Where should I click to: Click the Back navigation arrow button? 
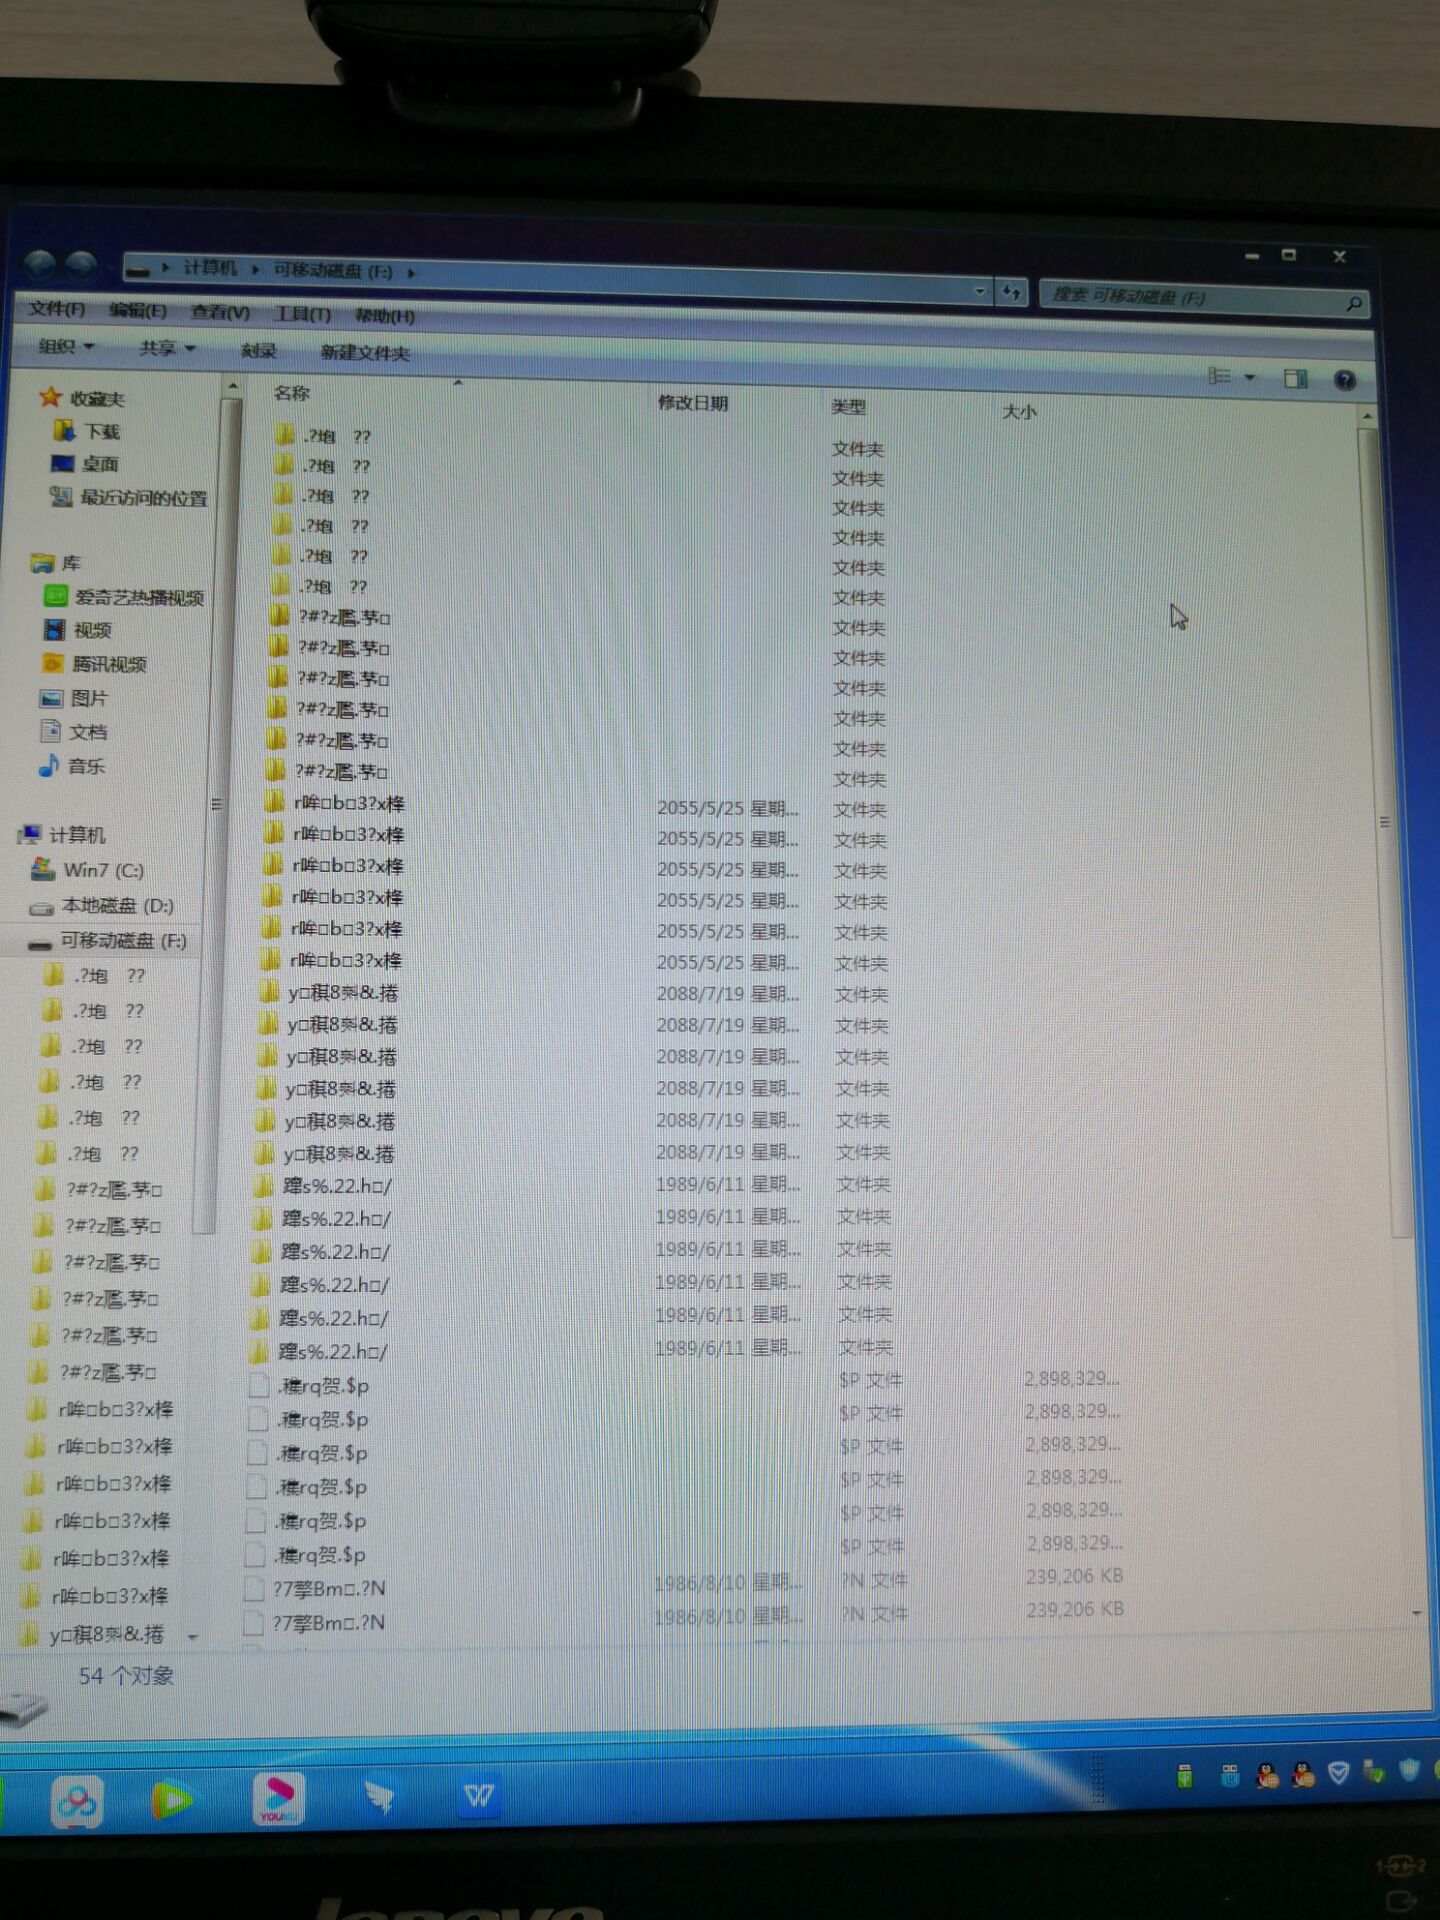coord(40,266)
